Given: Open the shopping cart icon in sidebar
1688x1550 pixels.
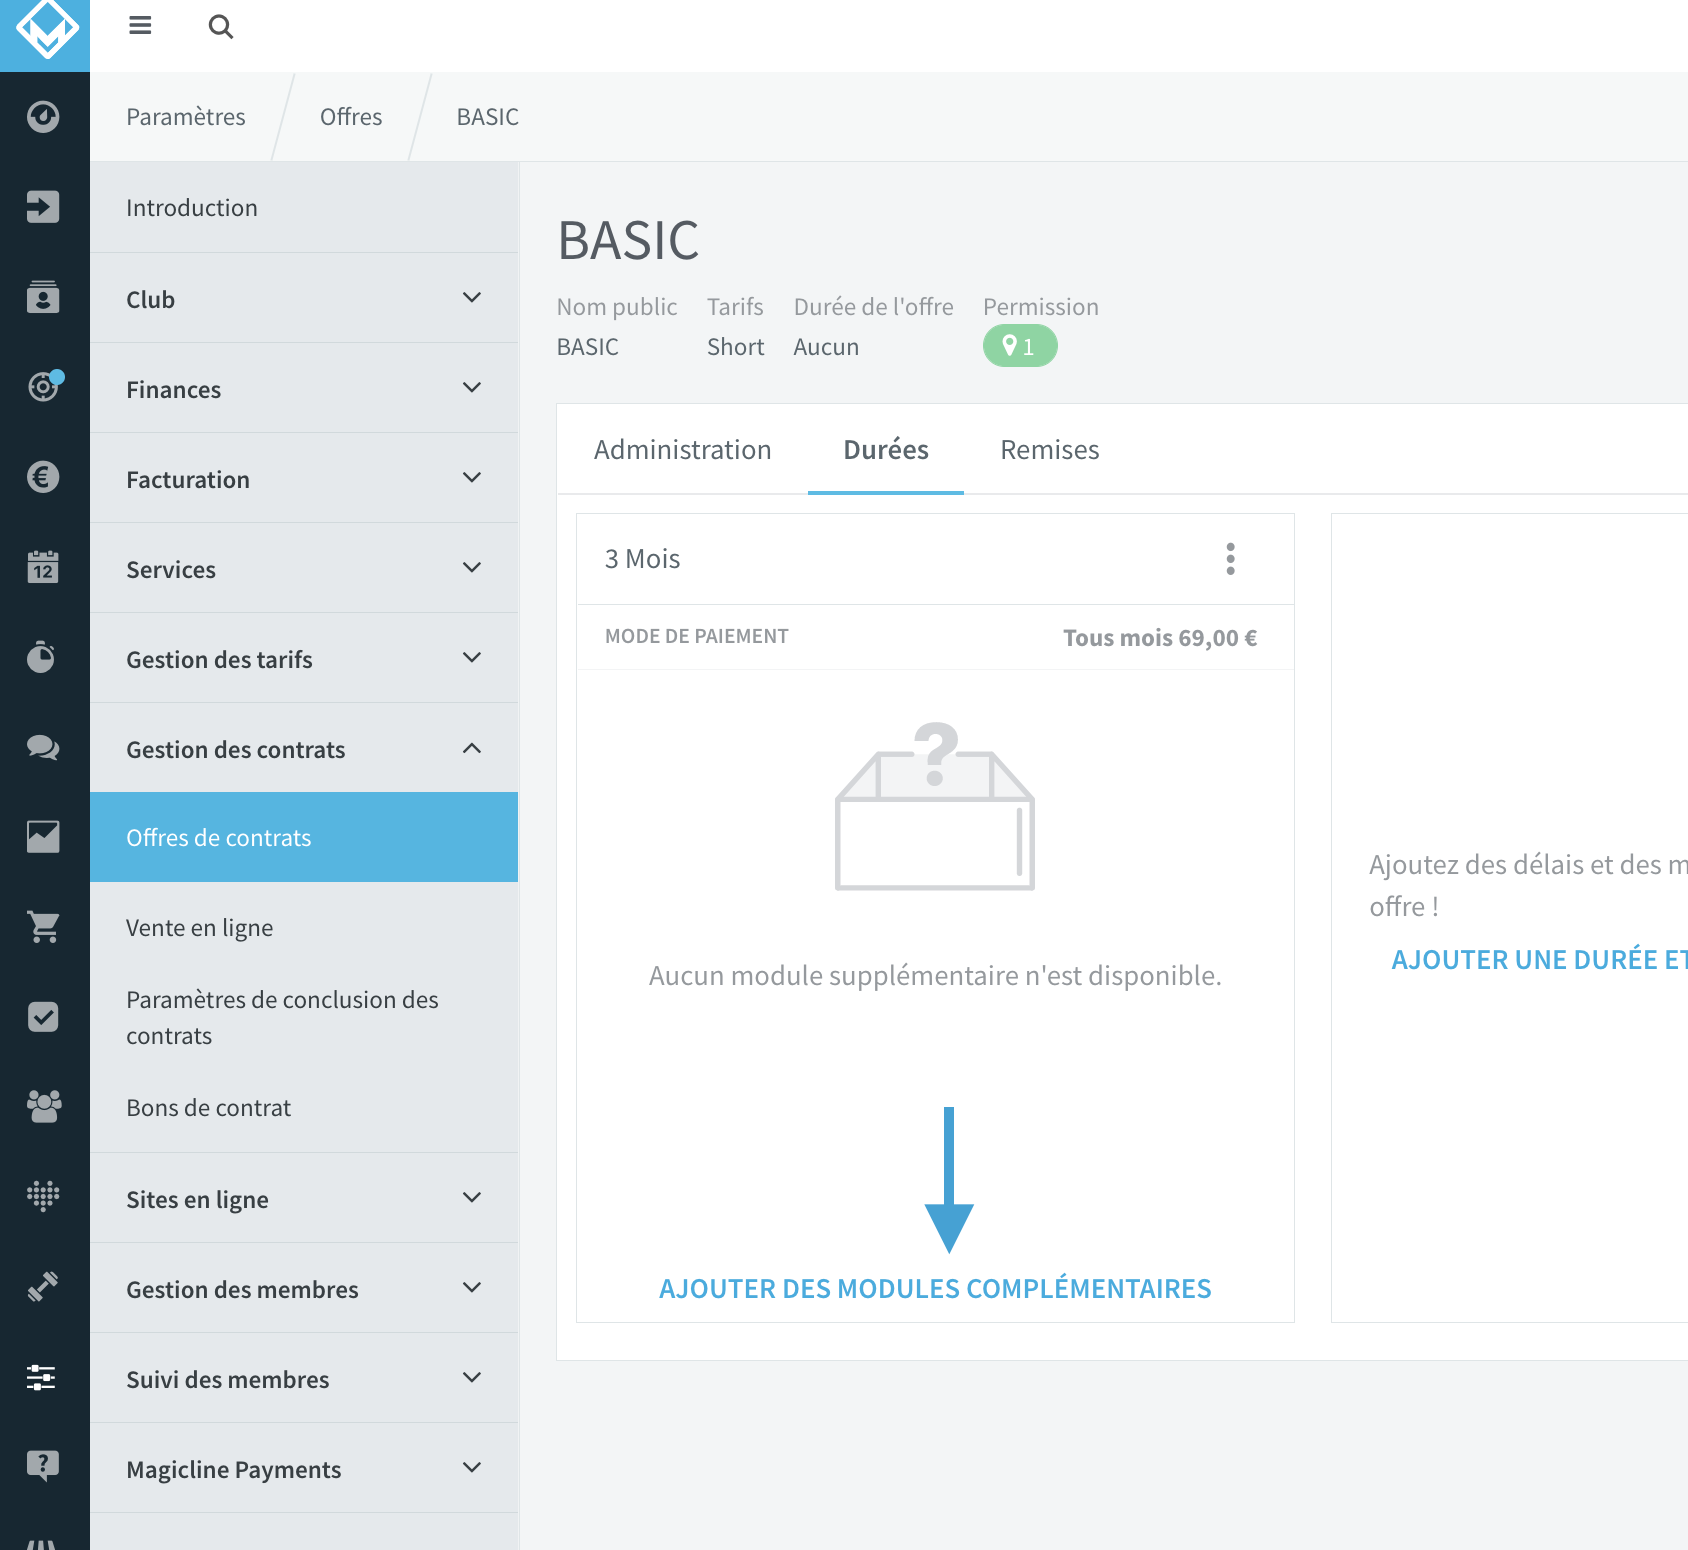Looking at the screenshot, I should click(43, 927).
